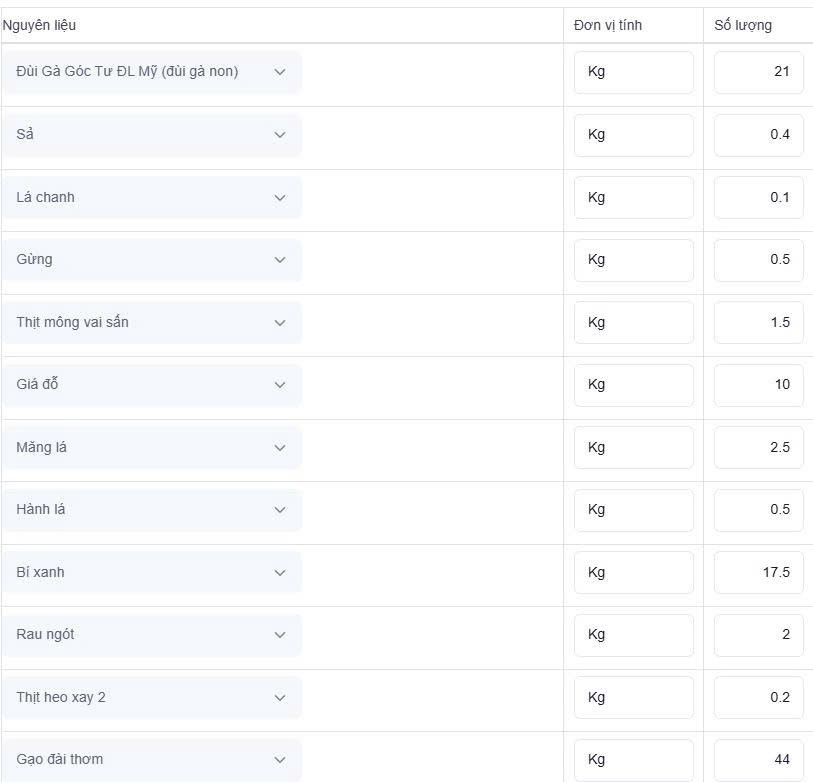The height and width of the screenshot is (782, 813).
Task: Focus the quantity field showing 44
Action: pos(759,760)
